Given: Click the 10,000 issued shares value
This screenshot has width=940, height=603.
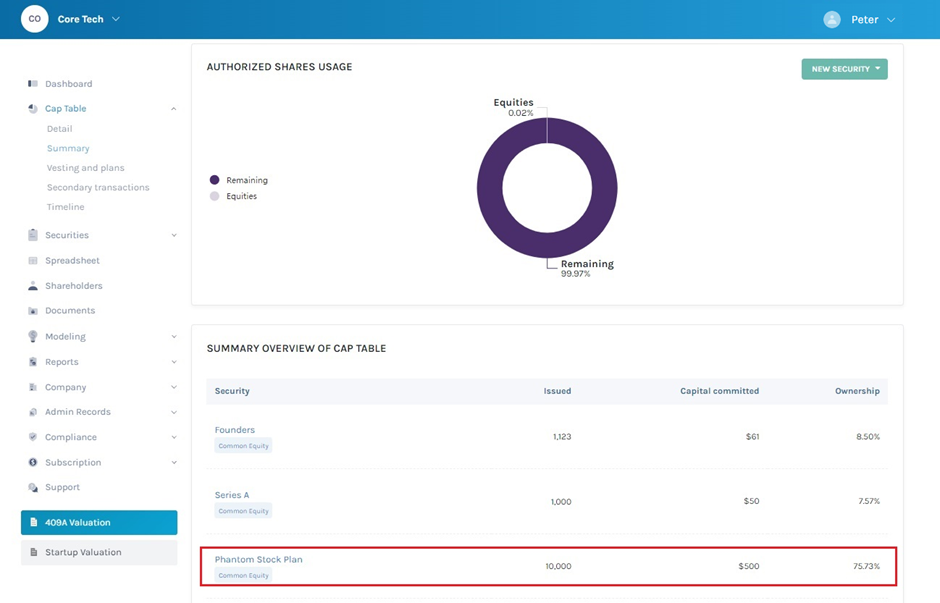Looking at the screenshot, I should pyautogui.click(x=558, y=566).
